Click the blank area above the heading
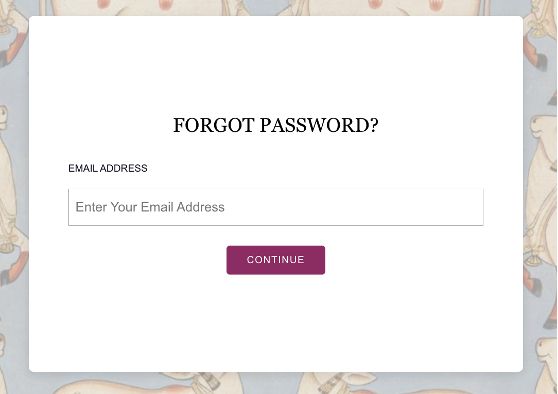The height and width of the screenshot is (394, 558). pyautogui.click(x=276, y=64)
